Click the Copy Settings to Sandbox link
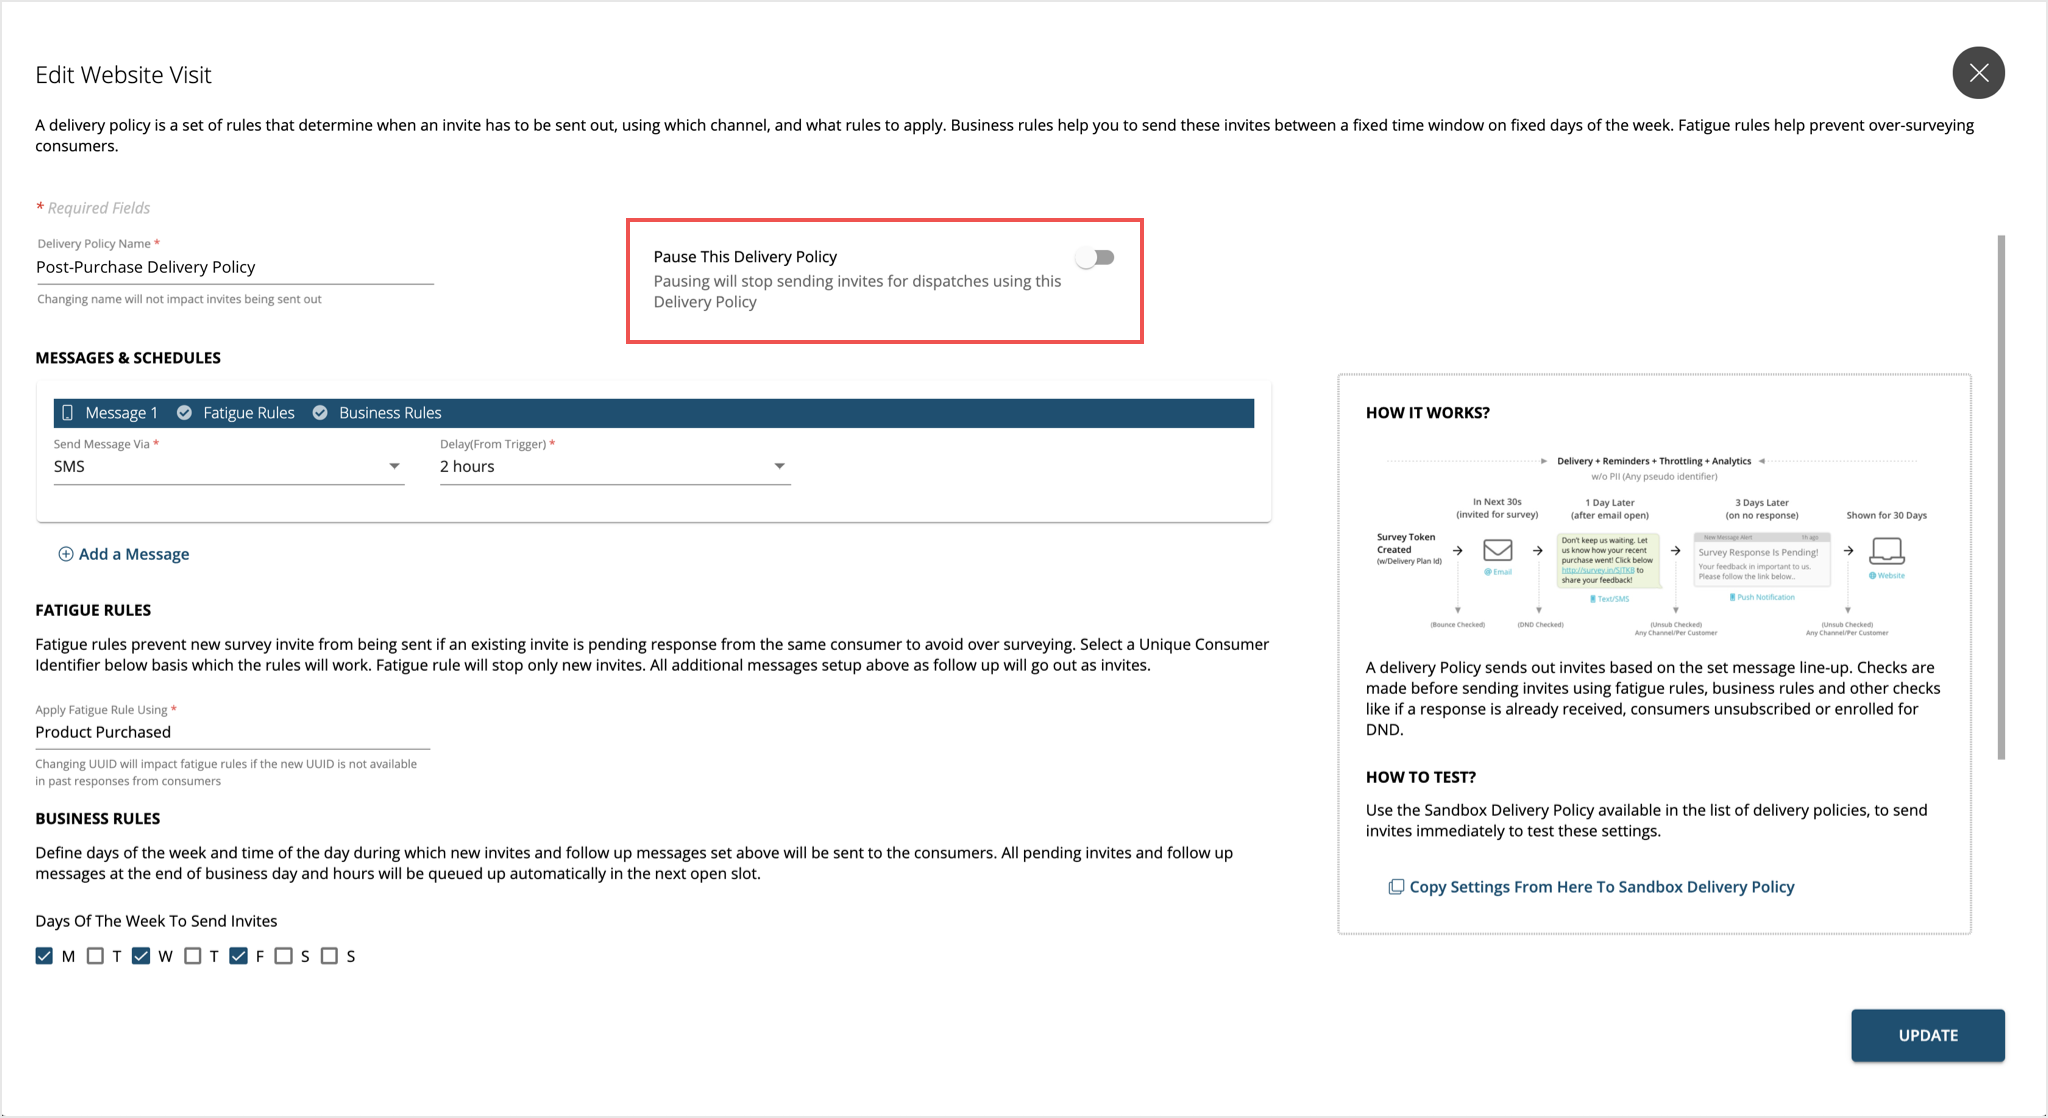 [1603, 887]
